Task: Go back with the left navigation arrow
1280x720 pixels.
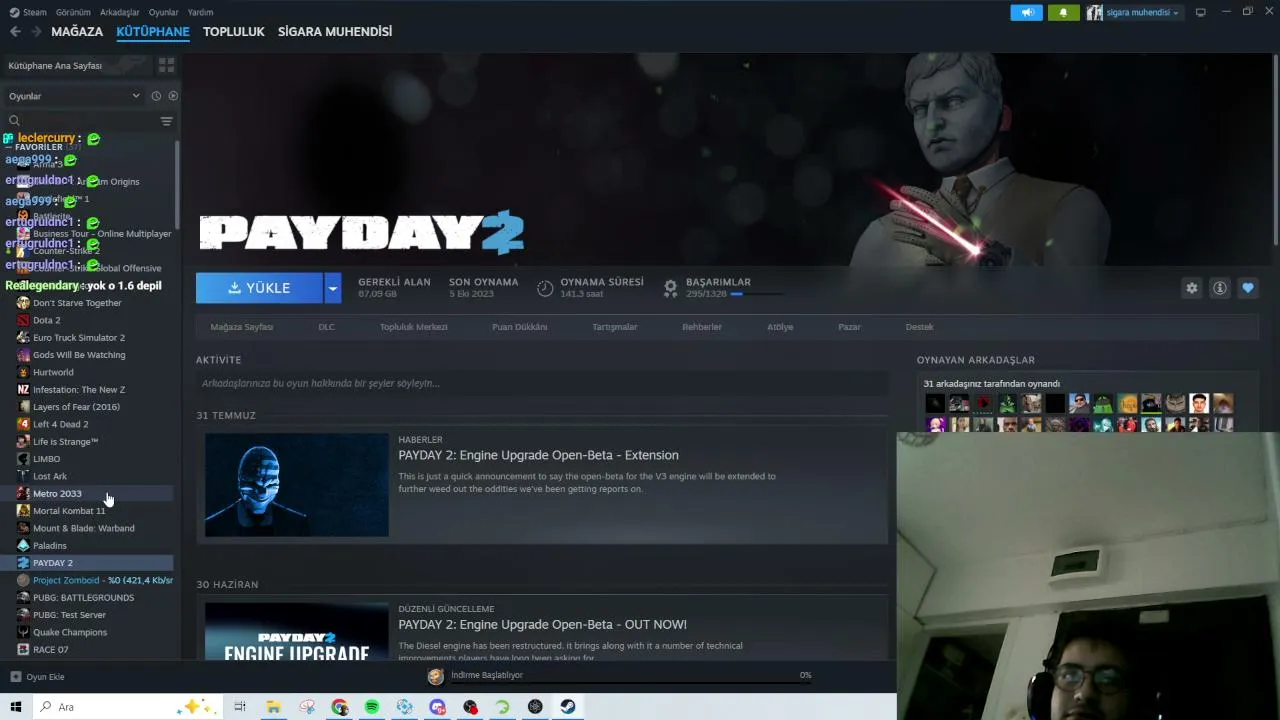Action: (15, 32)
